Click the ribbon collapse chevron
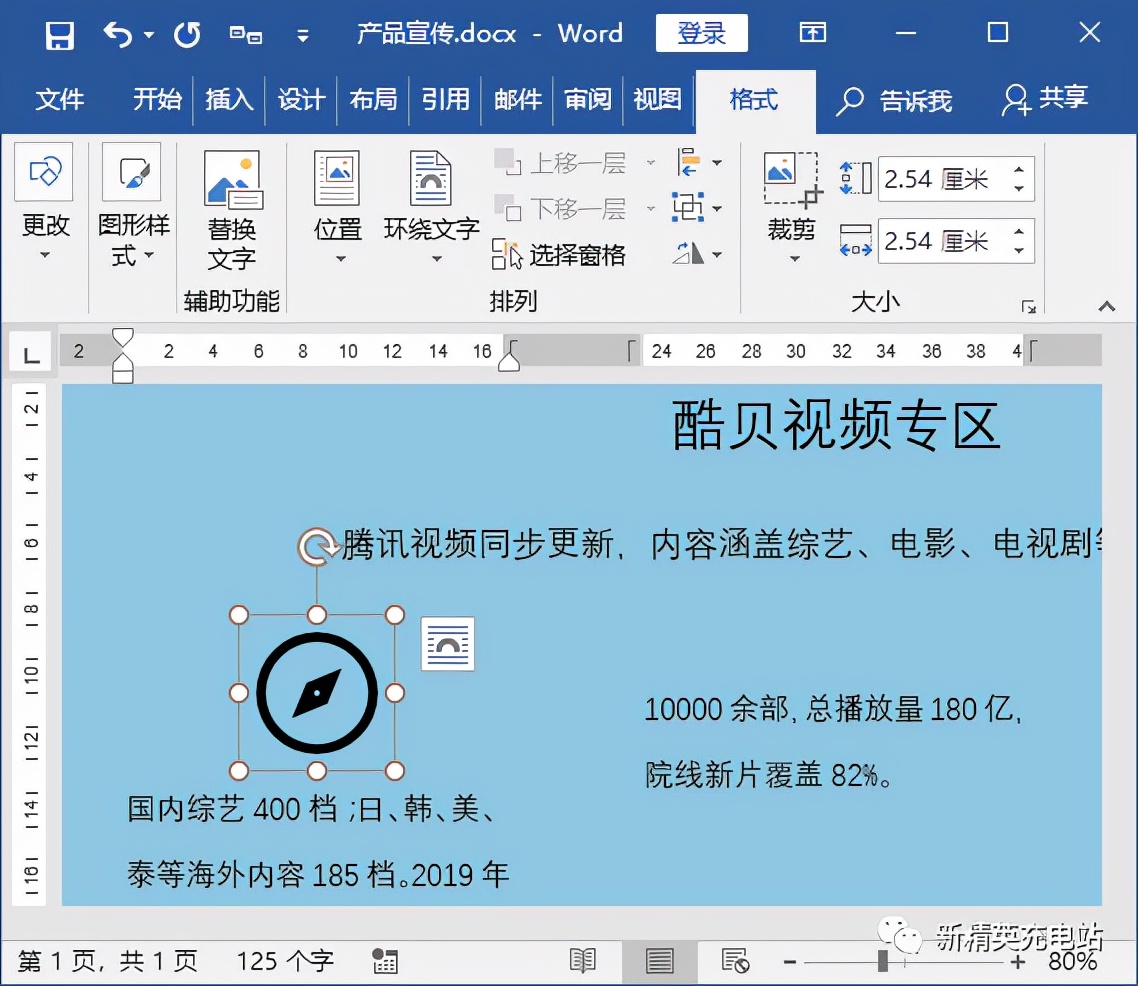 pos(1106,307)
